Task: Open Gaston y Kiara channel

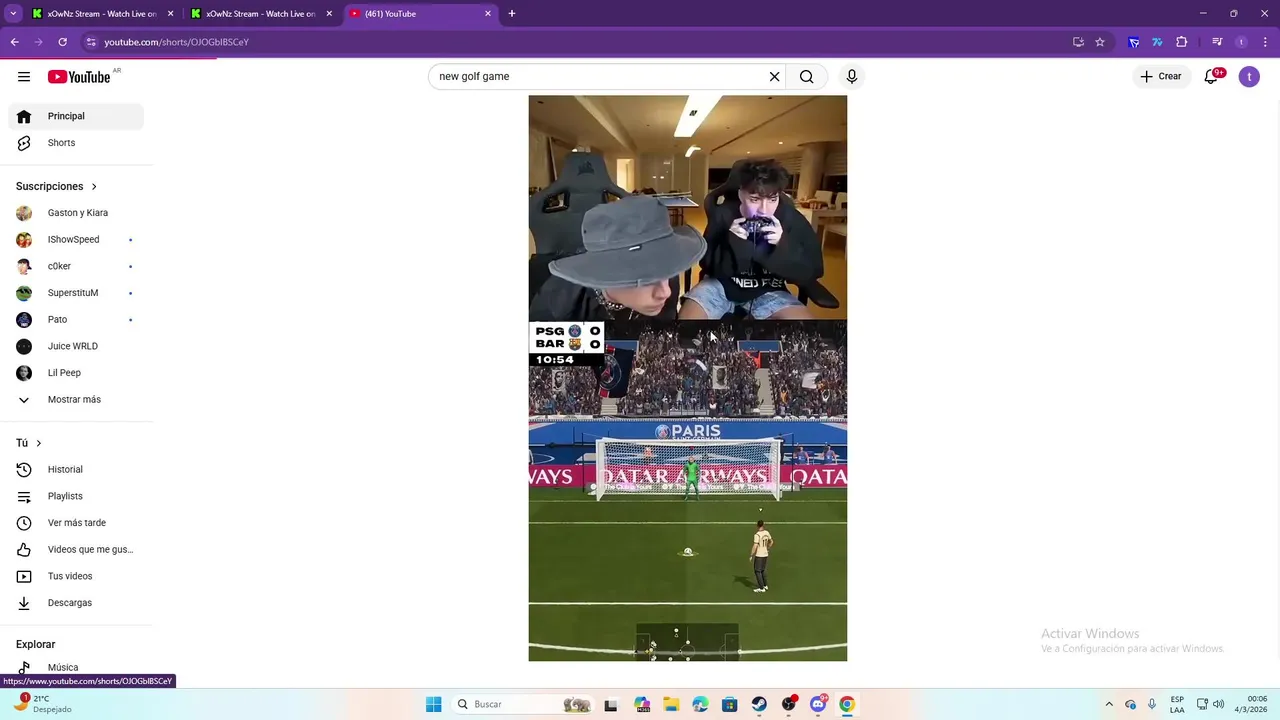Action: coord(76,213)
